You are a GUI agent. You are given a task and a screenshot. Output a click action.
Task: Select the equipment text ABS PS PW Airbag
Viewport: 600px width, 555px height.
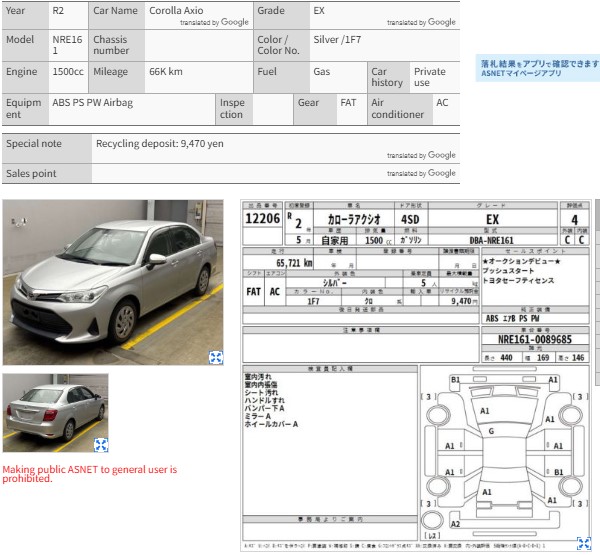click(93, 103)
